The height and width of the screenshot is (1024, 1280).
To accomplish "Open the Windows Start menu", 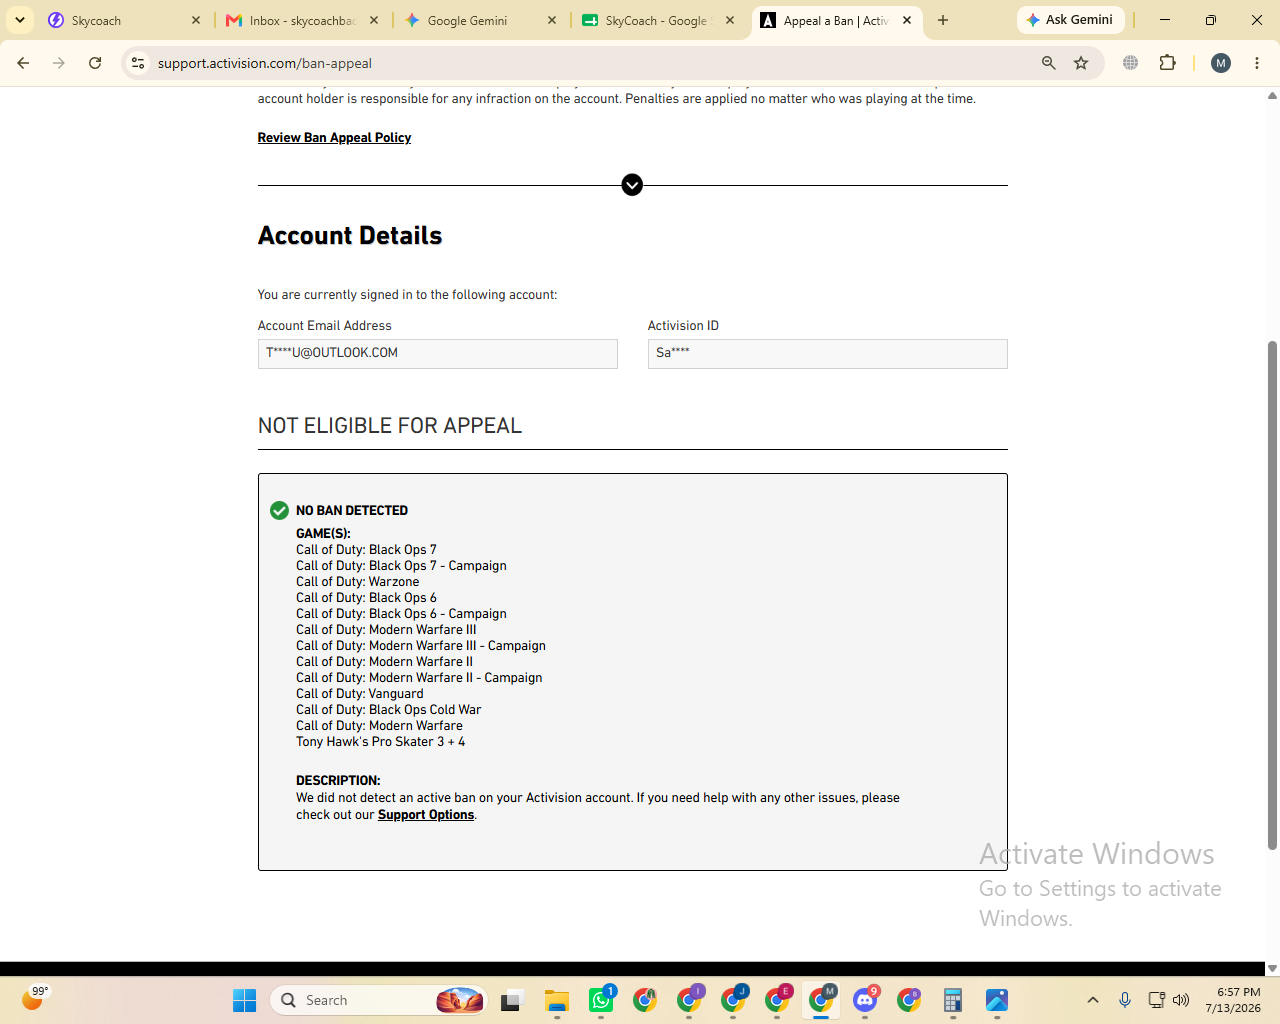I will coord(245,1000).
